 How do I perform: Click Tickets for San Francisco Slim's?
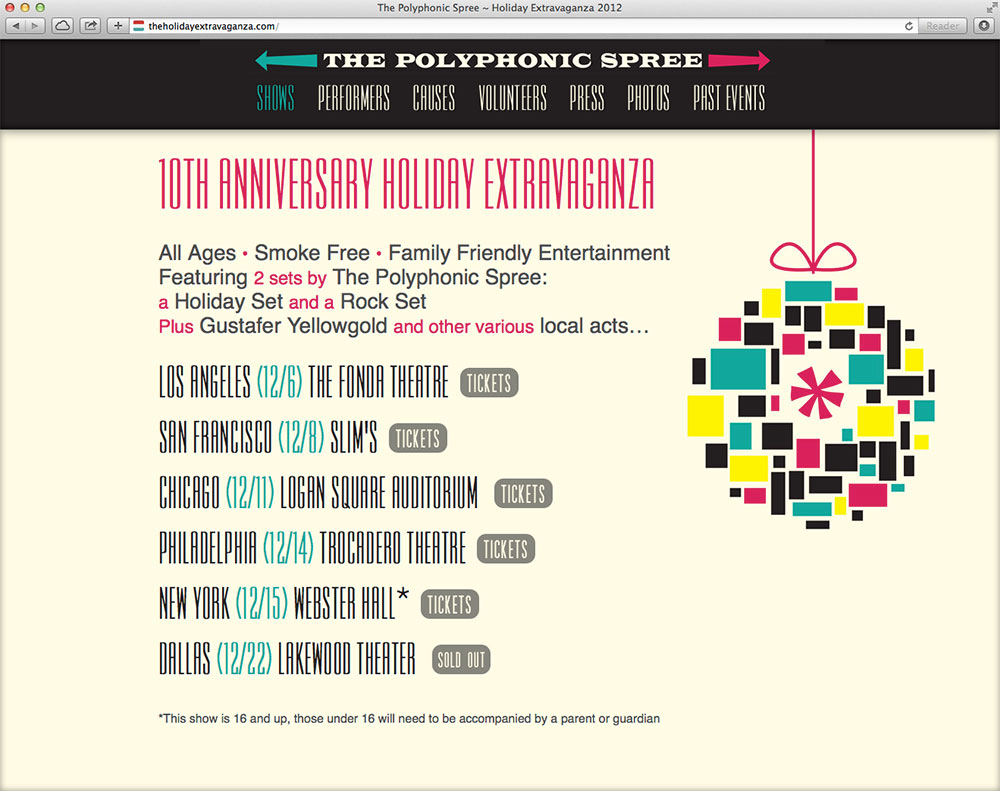tap(418, 438)
